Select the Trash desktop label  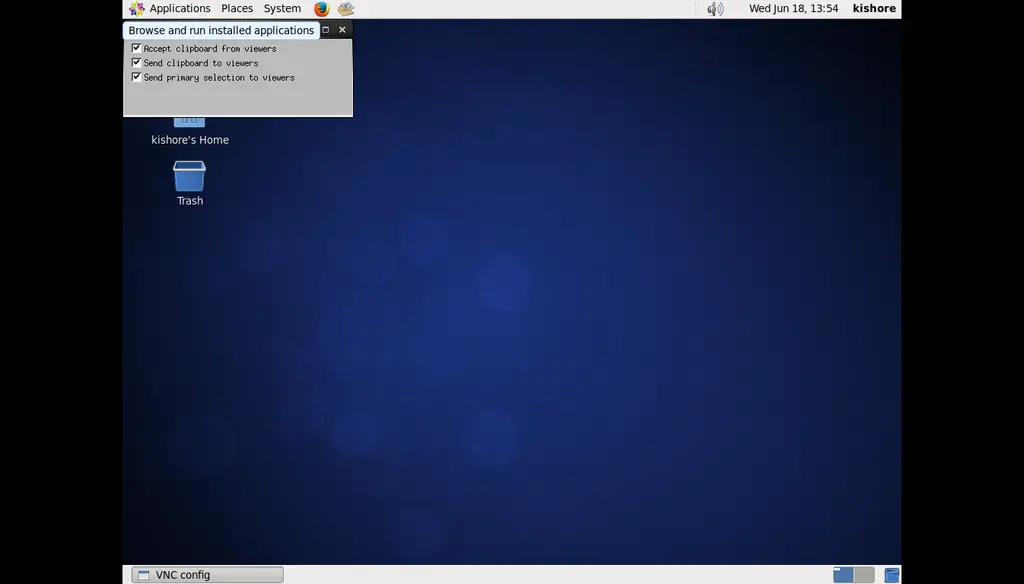point(190,201)
